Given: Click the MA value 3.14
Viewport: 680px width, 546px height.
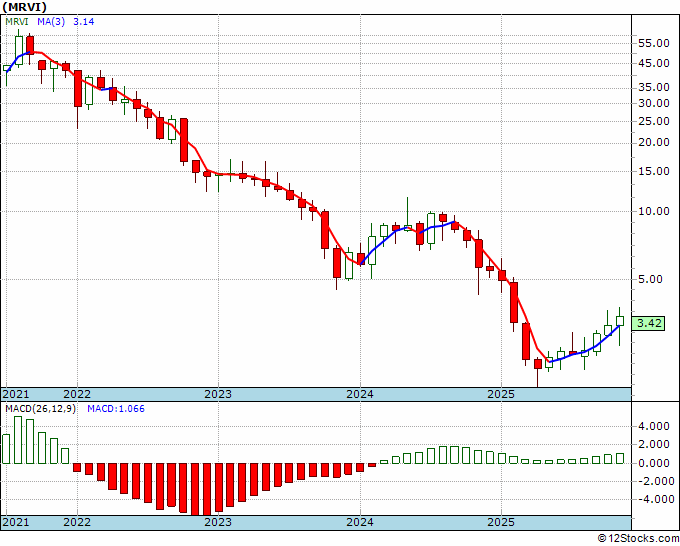Looking at the screenshot, I should point(83,21).
